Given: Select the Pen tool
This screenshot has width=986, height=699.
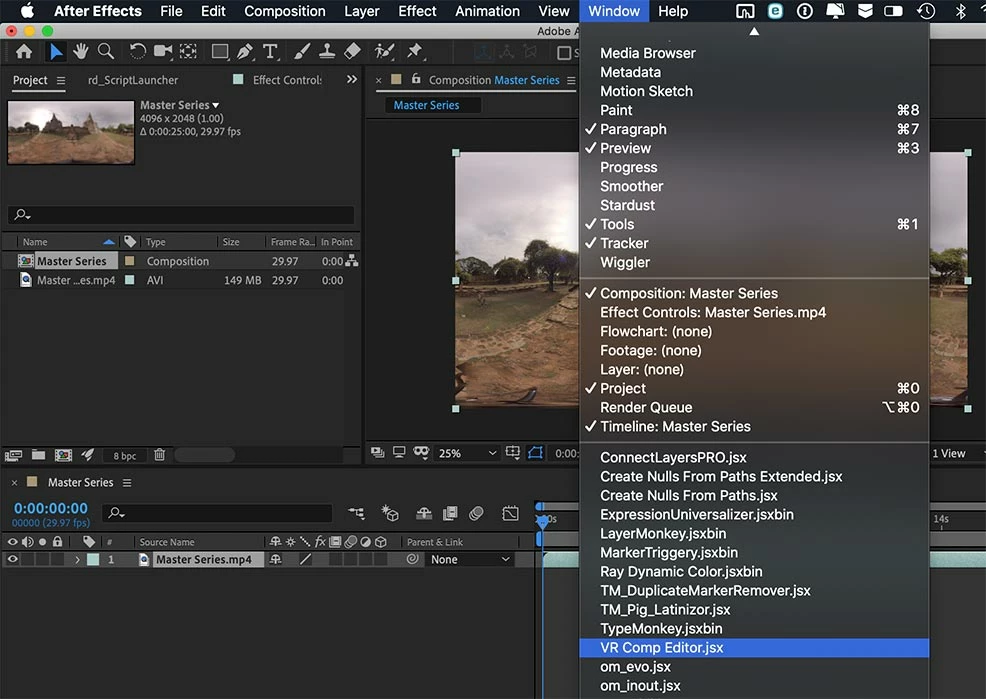Looking at the screenshot, I should pyautogui.click(x=245, y=52).
